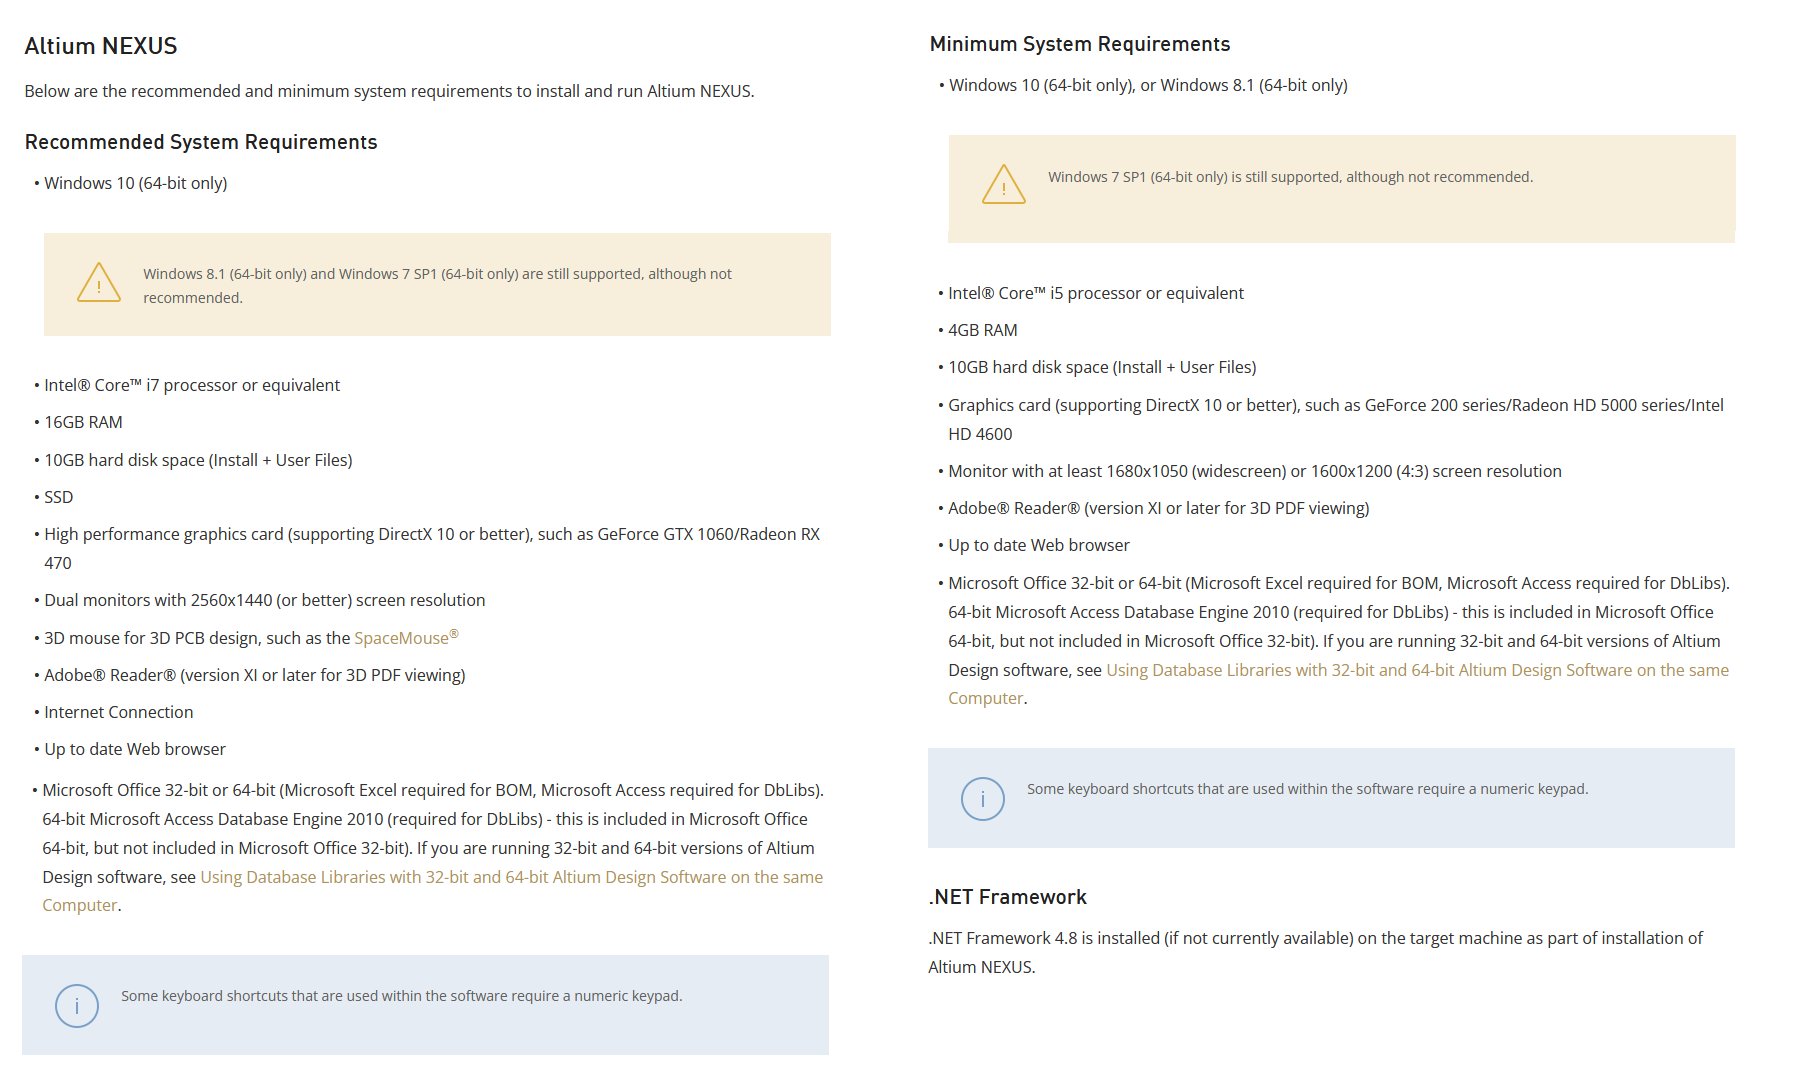The image size is (1800, 1071).
Task: Click the right numeric keypad note text
Action: tap(1307, 789)
